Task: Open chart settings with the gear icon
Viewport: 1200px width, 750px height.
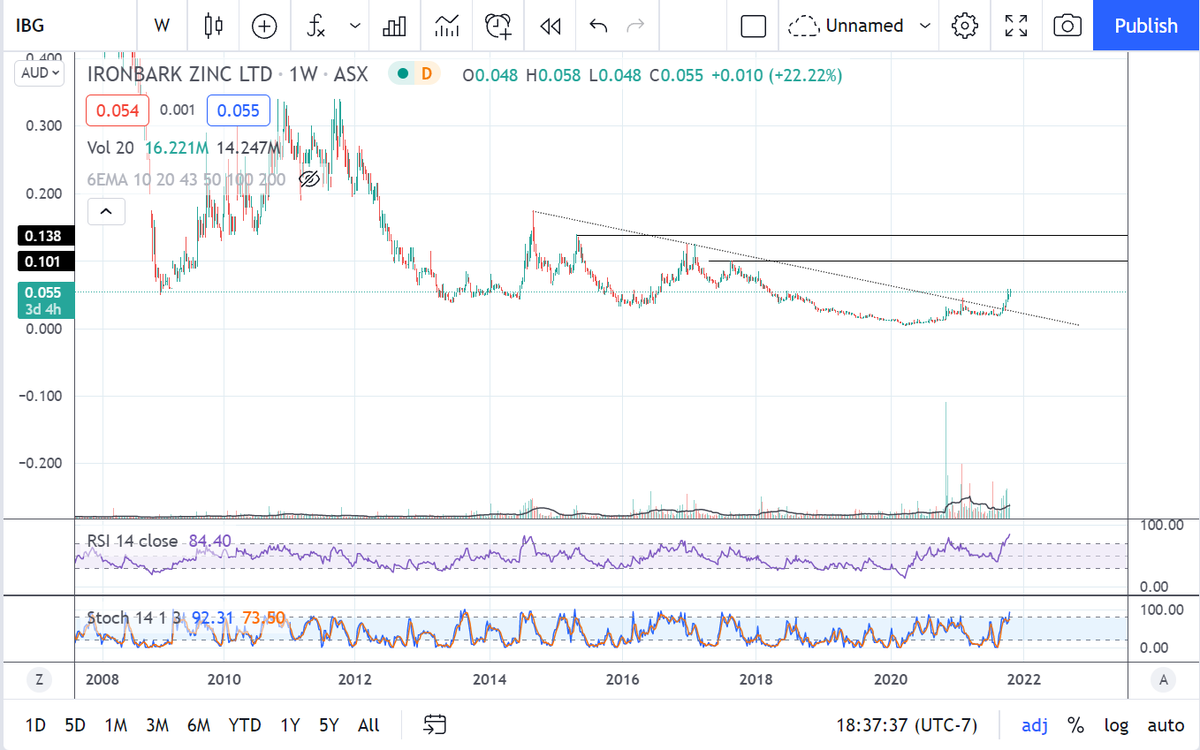Action: [964, 26]
